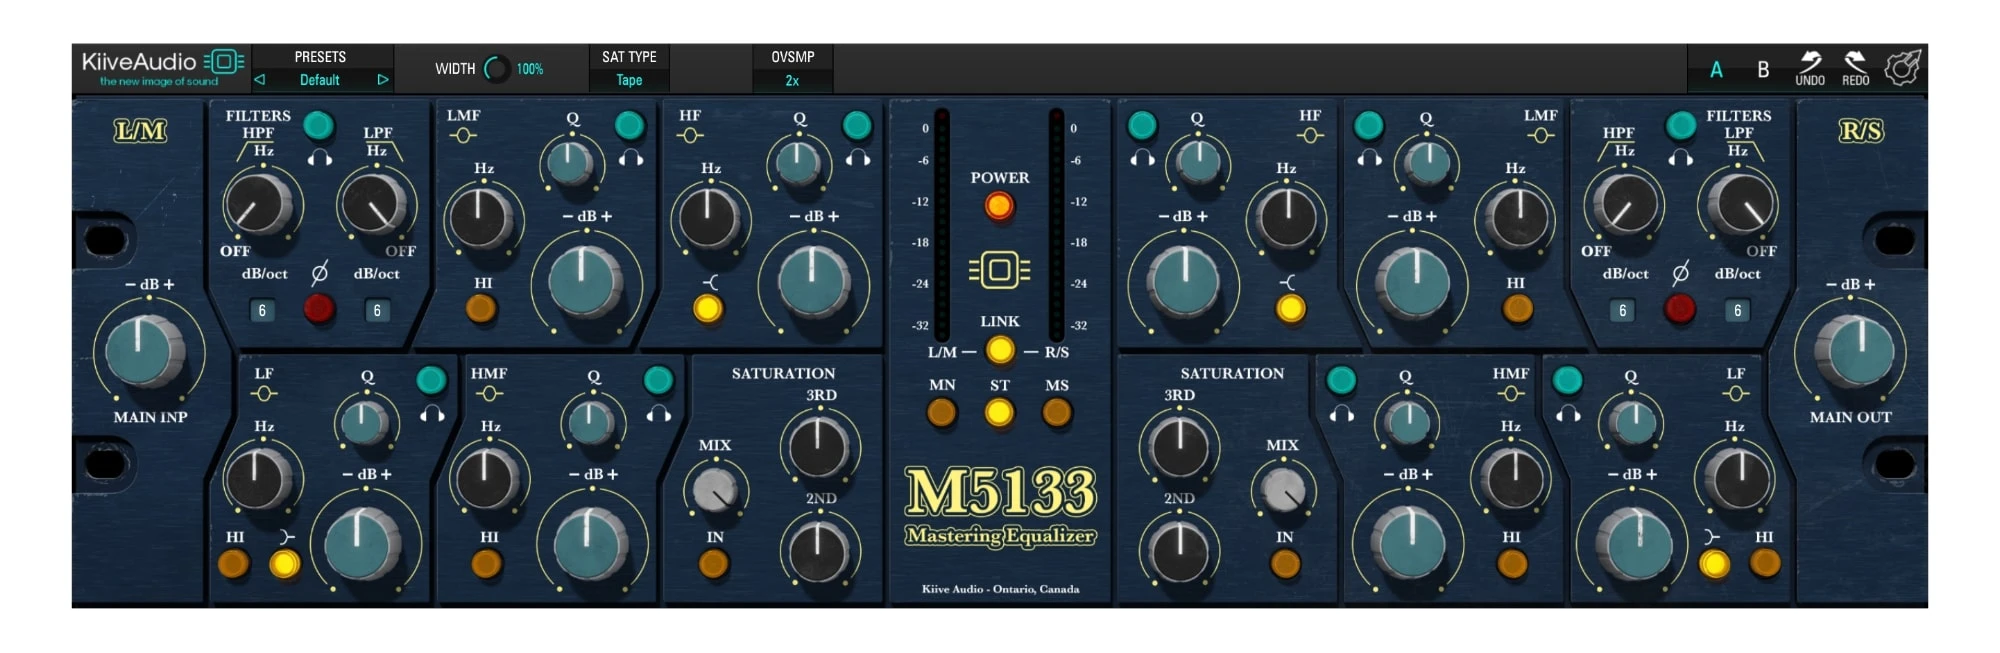Invert phase with R/S red phase button

[1680, 309]
